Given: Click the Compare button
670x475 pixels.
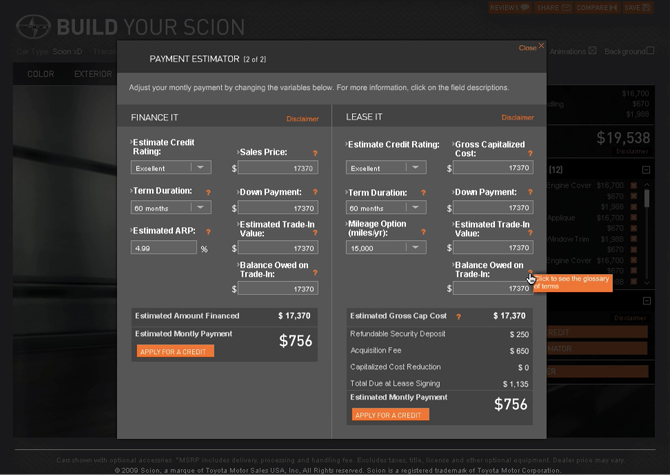Looking at the screenshot, I should 597,8.
